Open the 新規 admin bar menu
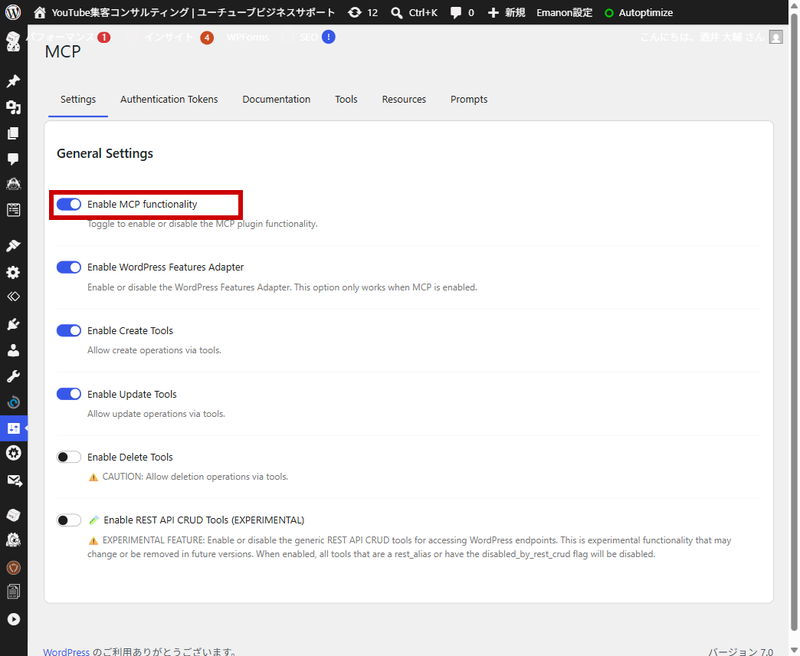The image size is (800, 656). 506,13
